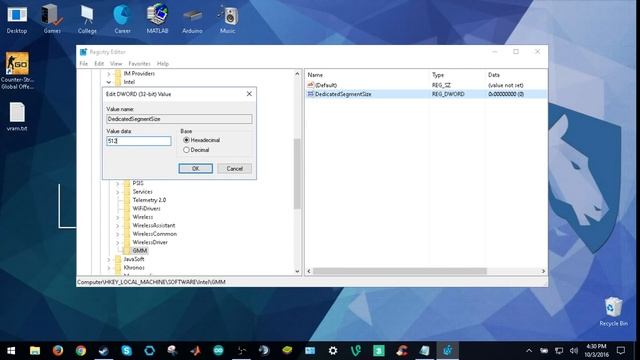Open Arduino IDE from the taskbar

pyautogui.click(x=218, y=351)
